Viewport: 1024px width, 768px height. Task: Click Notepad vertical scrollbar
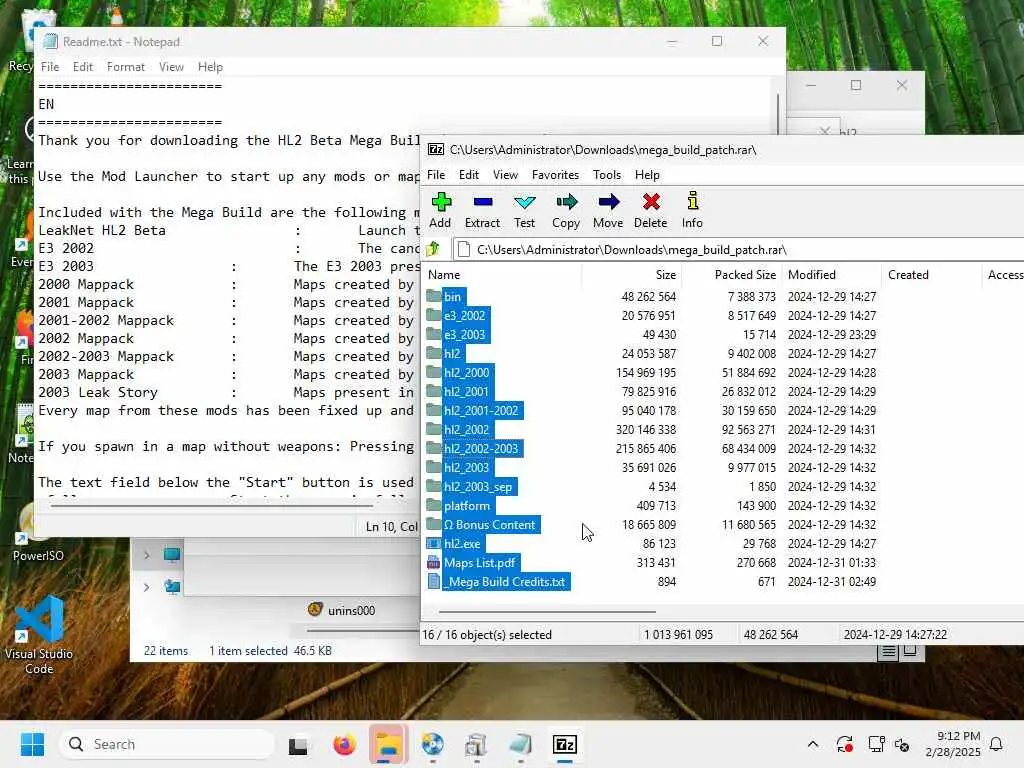click(x=777, y=114)
